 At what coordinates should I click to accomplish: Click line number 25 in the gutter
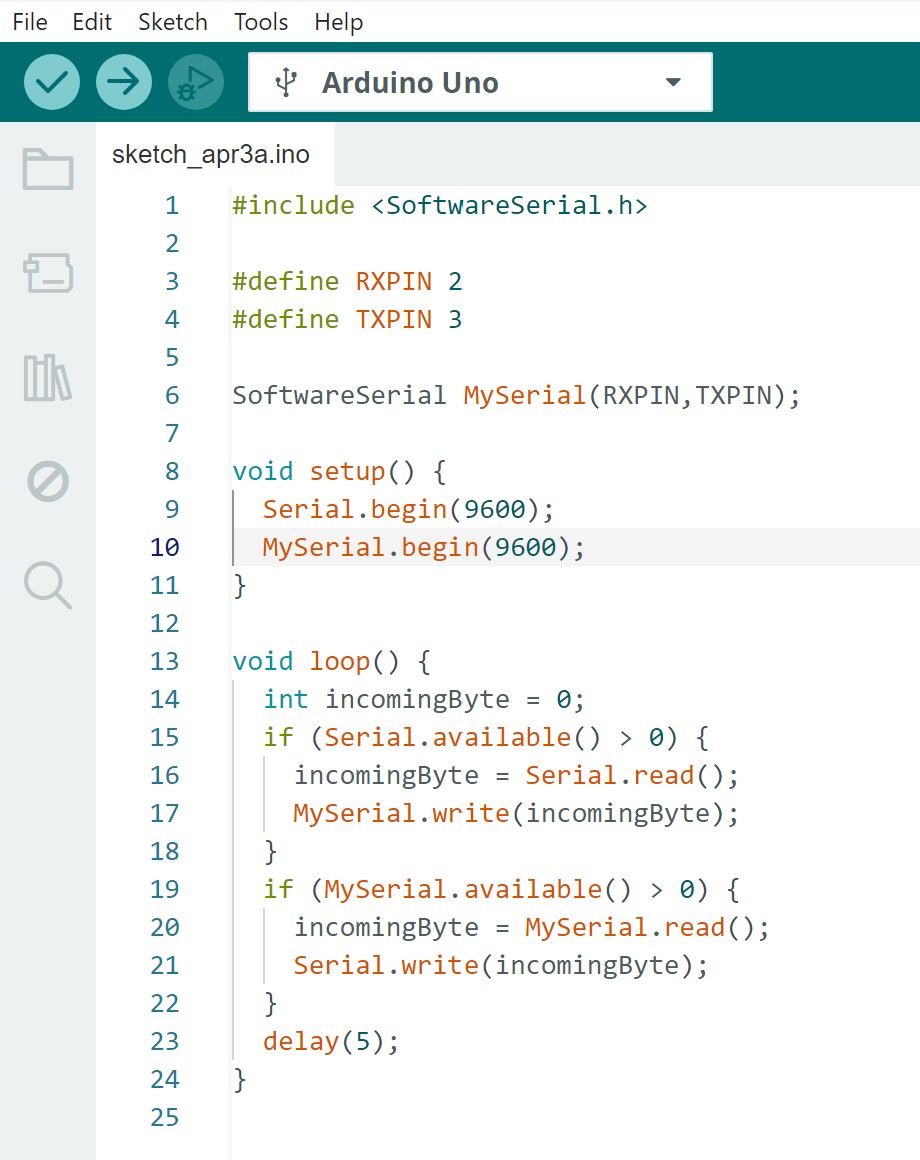click(164, 1117)
